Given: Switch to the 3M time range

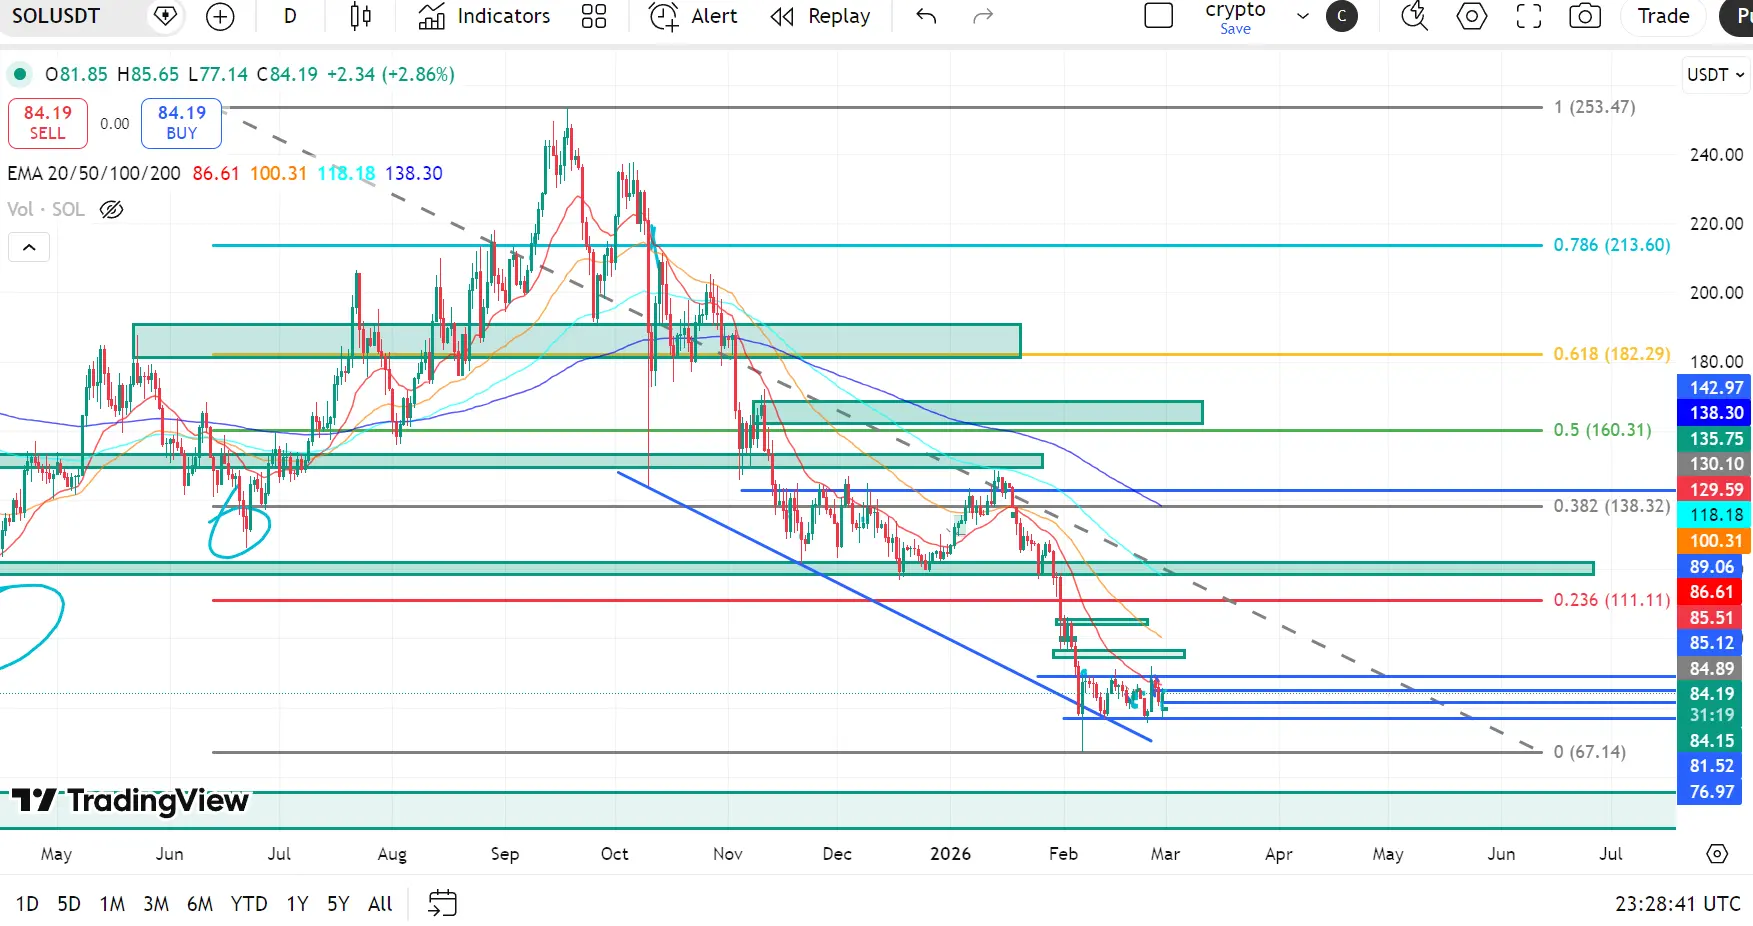Looking at the screenshot, I should pos(156,904).
